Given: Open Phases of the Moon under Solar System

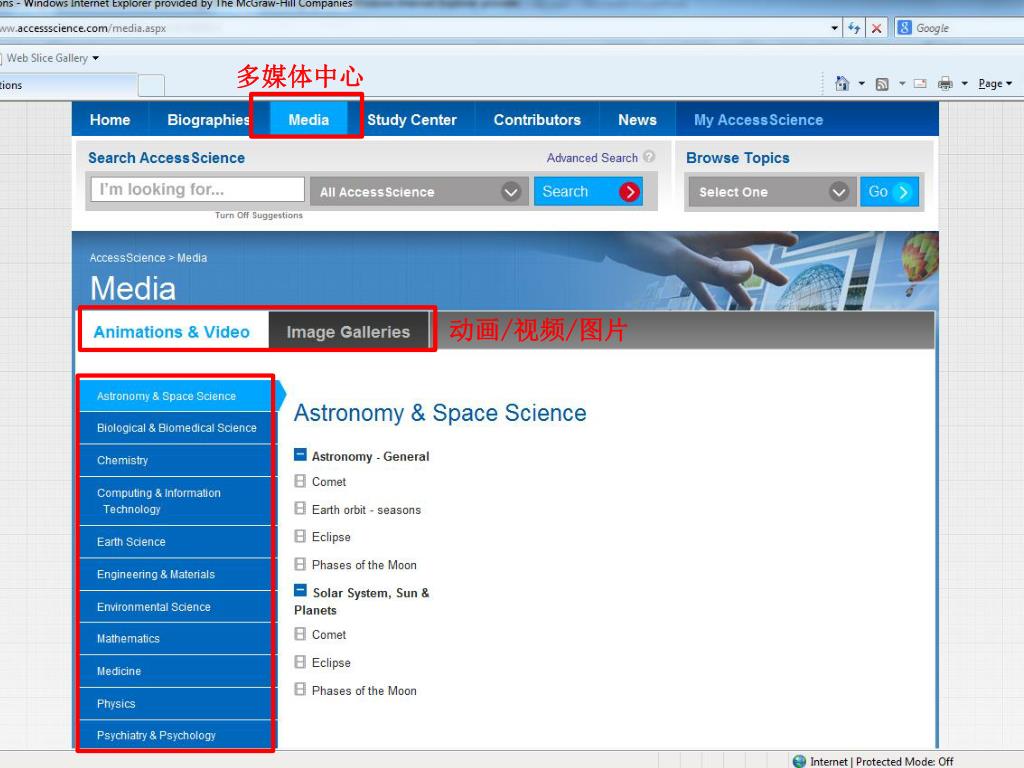Looking at the screenshot, I should coord(364,691).
